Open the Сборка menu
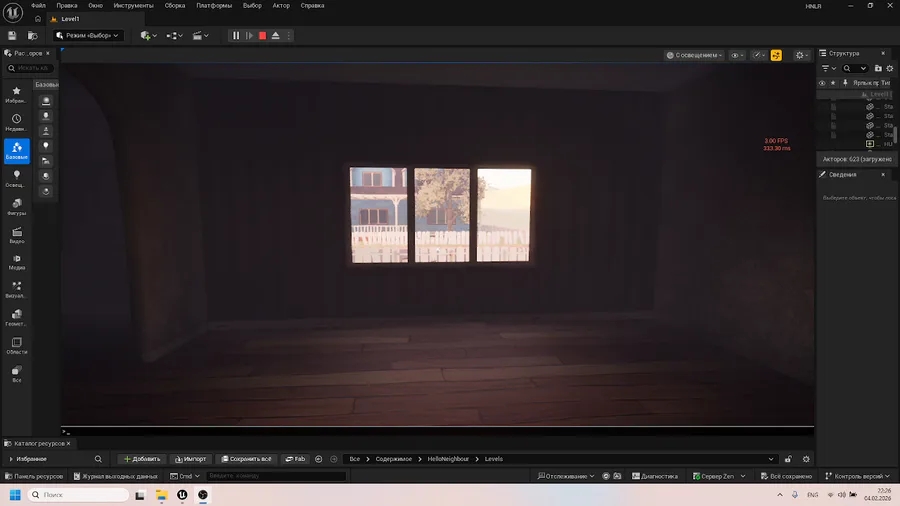900x506 pixels. click(x=174, y=6)
